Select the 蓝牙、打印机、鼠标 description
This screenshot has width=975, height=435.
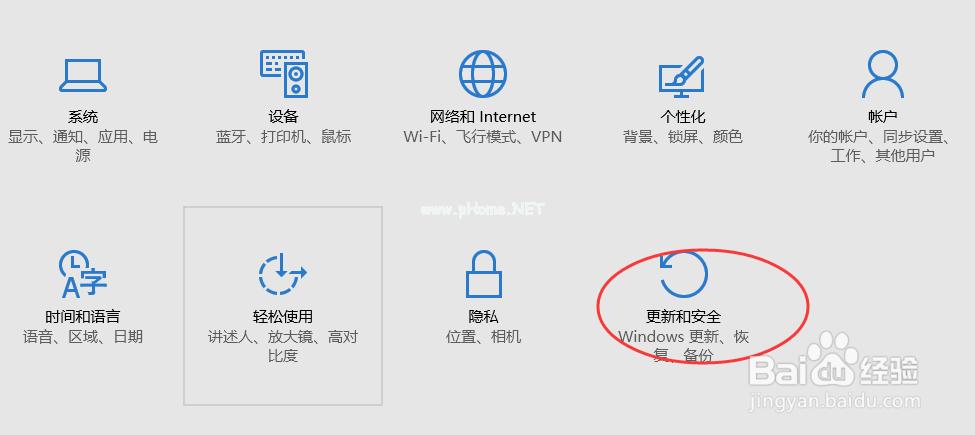(284, 137)
